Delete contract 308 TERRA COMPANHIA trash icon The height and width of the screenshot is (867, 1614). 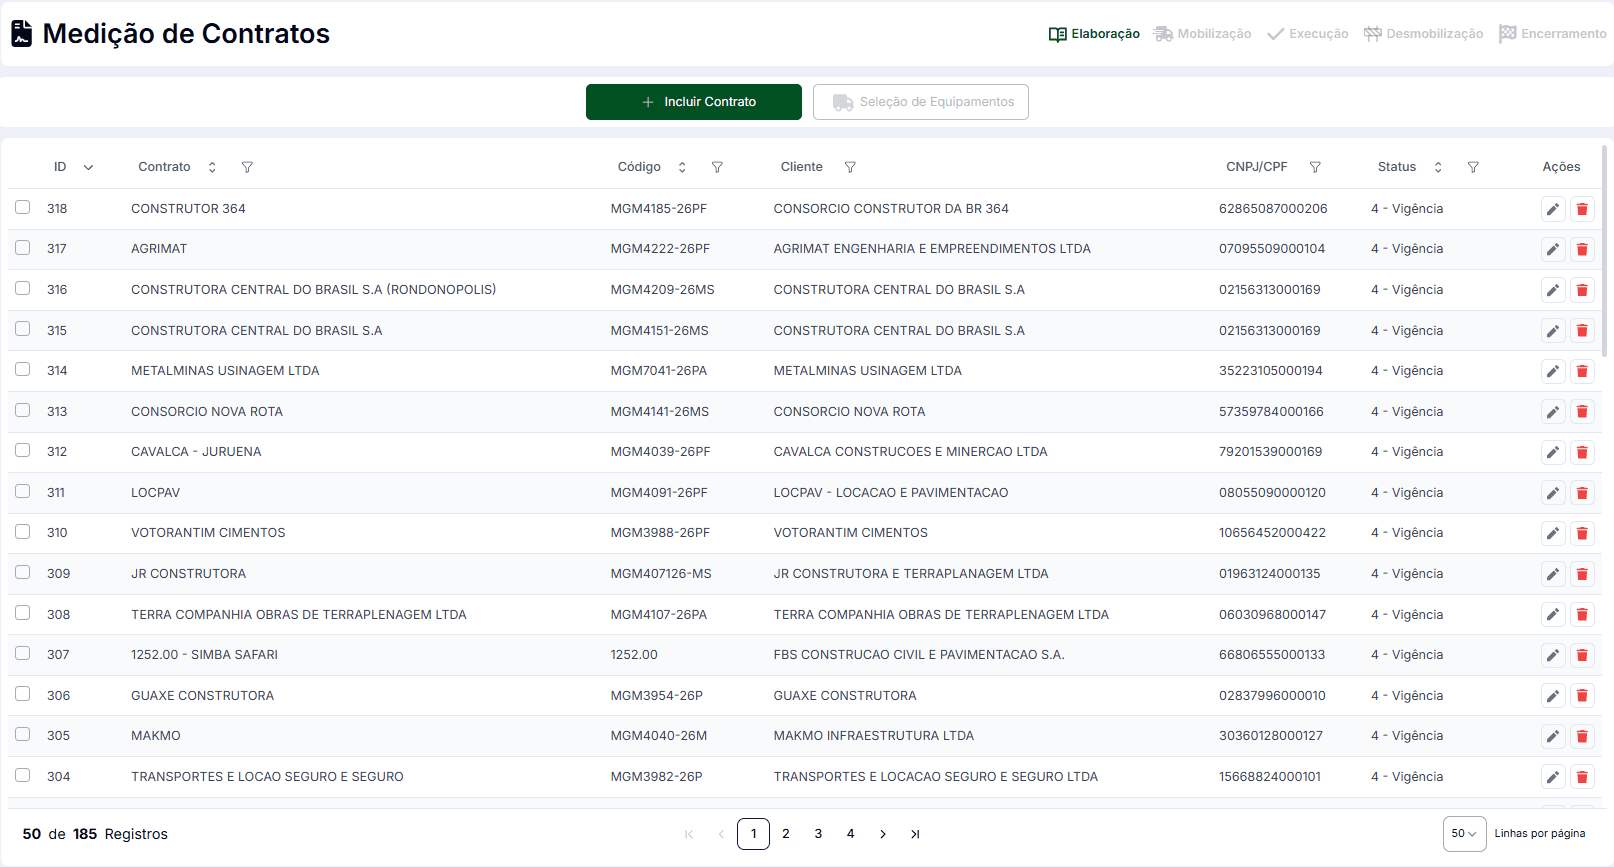[1582, 615]
